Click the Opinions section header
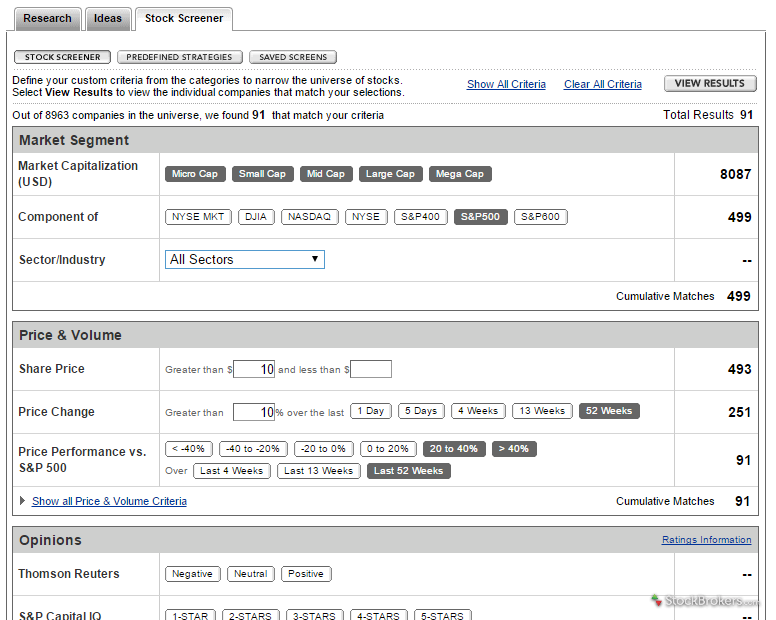The width and height of the screenshot is (776, 620). click(385, 540)
